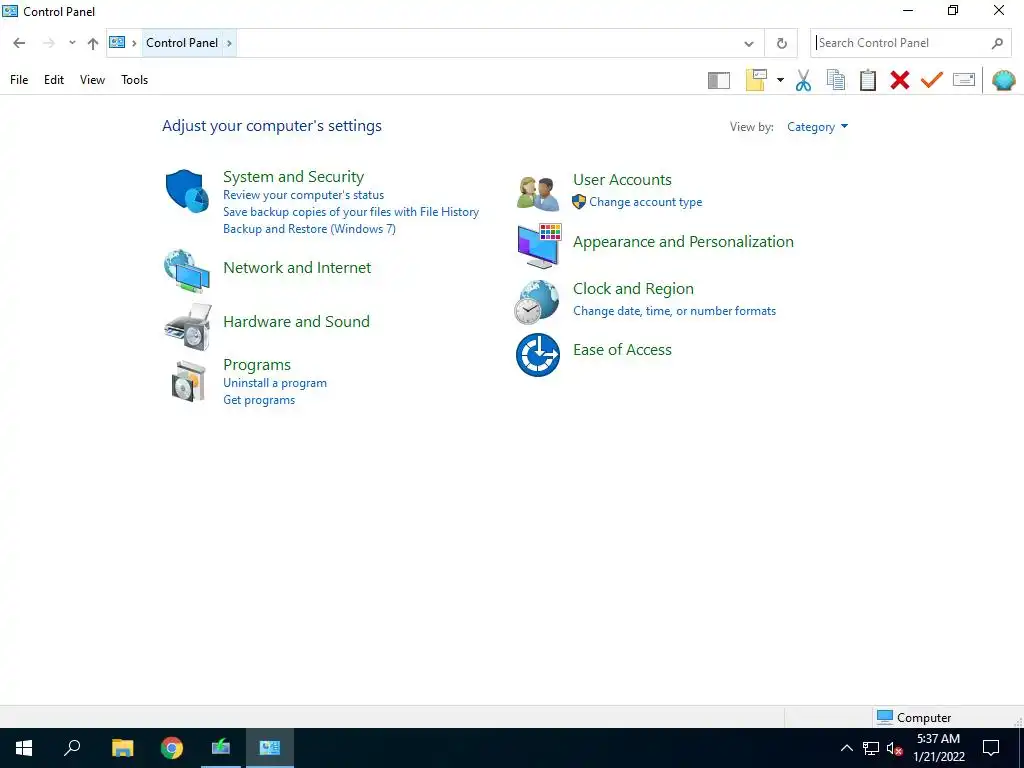Click the forward navigation arrow

pyautogui.click(x=48, y=43)
